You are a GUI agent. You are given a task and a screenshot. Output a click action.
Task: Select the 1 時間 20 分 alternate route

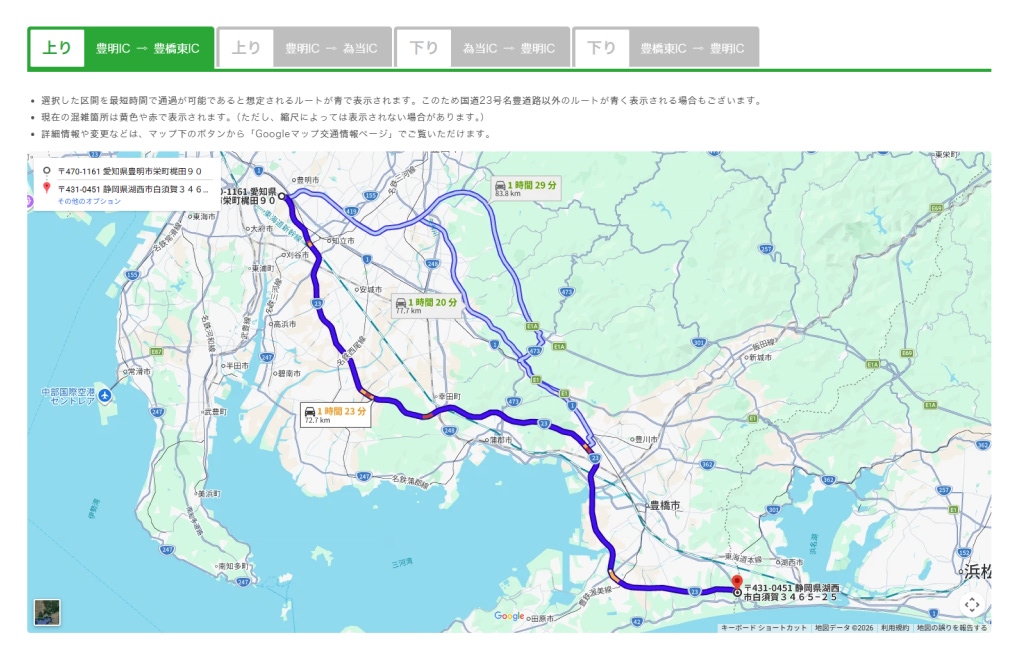click(427, 305)
